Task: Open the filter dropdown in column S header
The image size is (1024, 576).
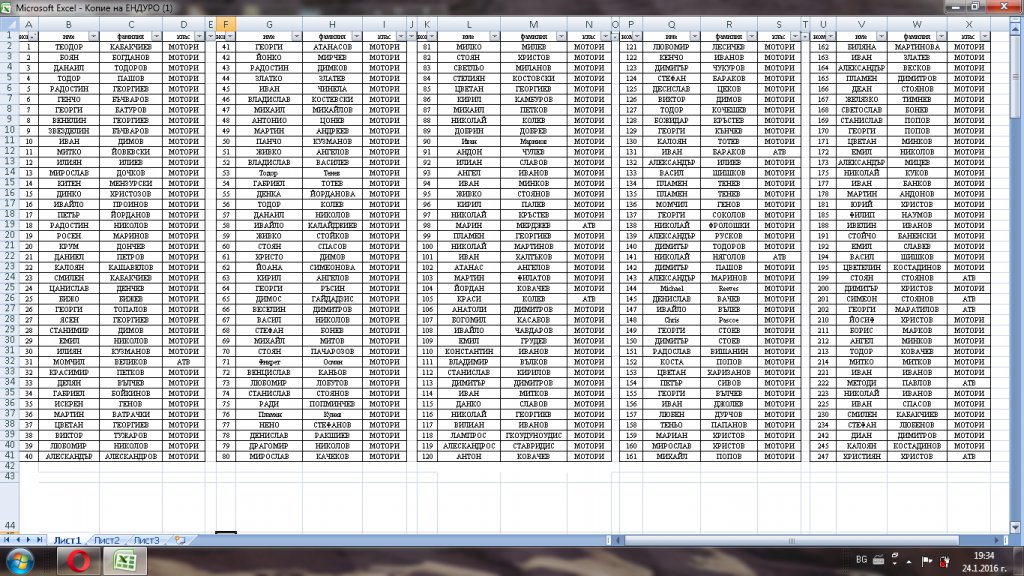Action: pyautogui.click(x=795, y=37)
